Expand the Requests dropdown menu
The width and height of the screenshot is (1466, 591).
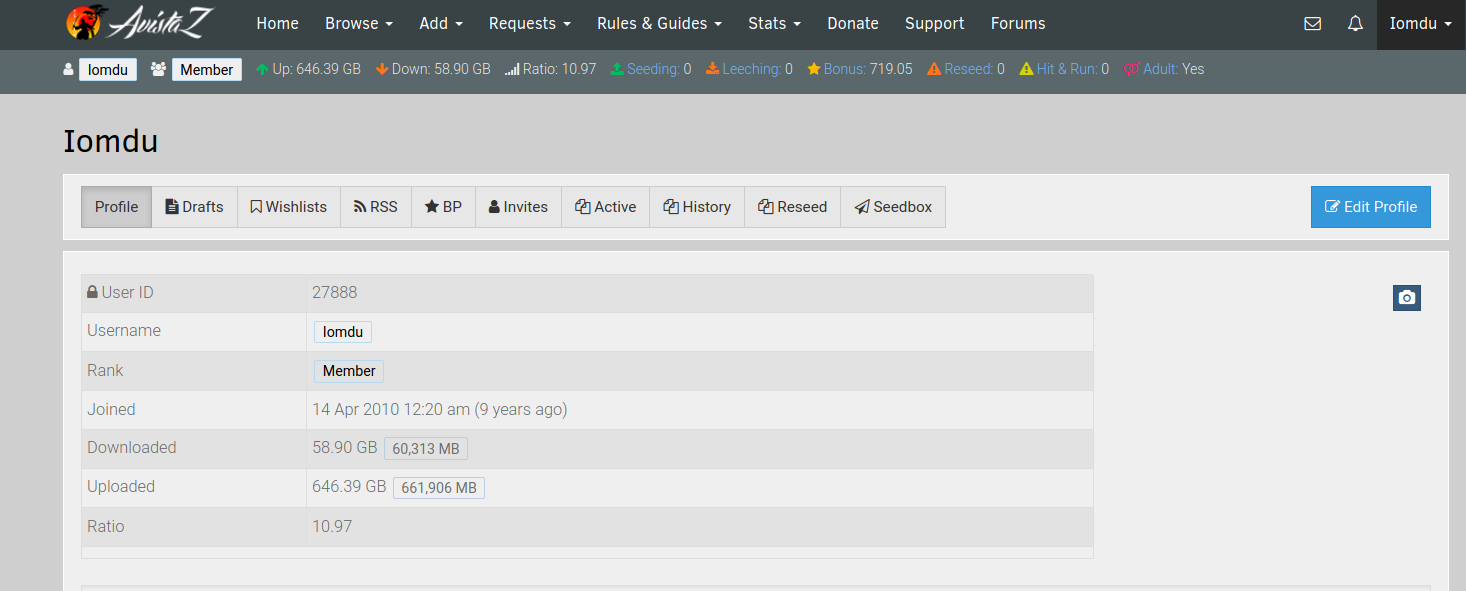click(x=530, y=24)
